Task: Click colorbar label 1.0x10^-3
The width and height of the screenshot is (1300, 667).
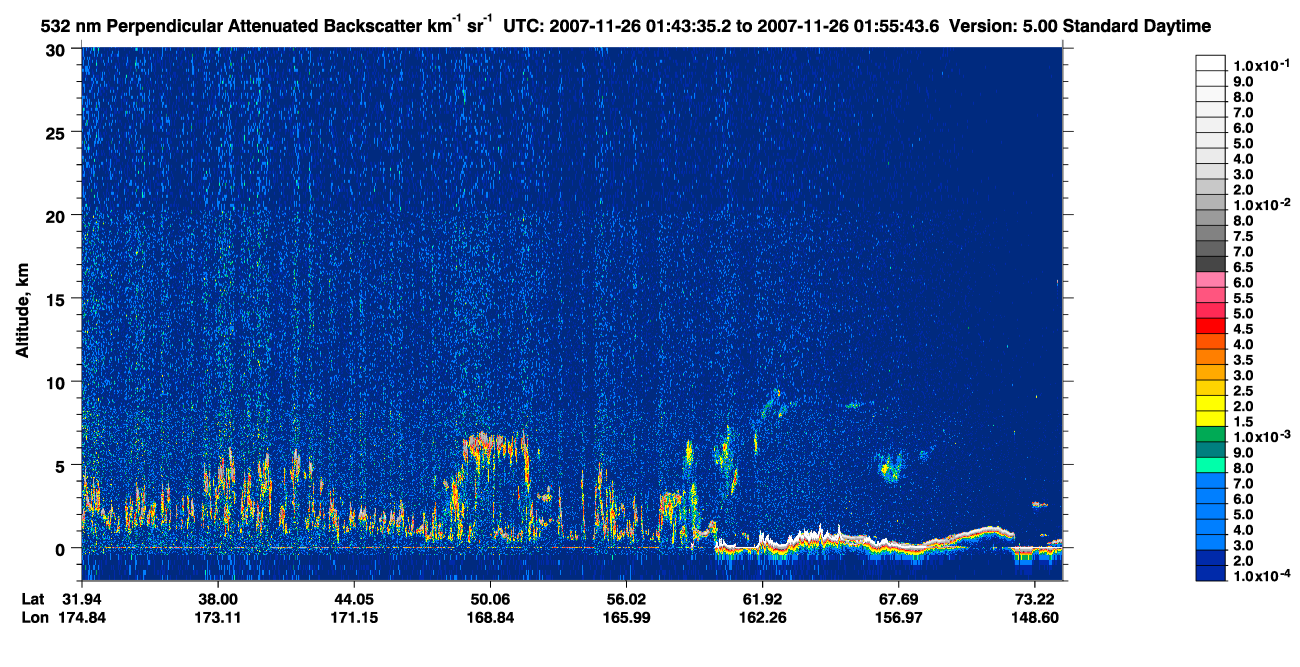Action: click(1261, 437)
